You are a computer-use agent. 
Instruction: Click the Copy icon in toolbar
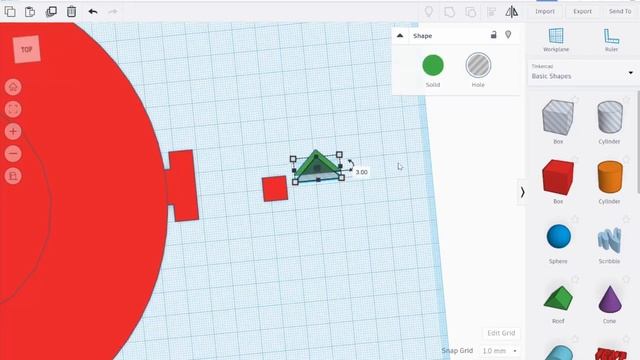pyautogui.click(x=10, y=11)
